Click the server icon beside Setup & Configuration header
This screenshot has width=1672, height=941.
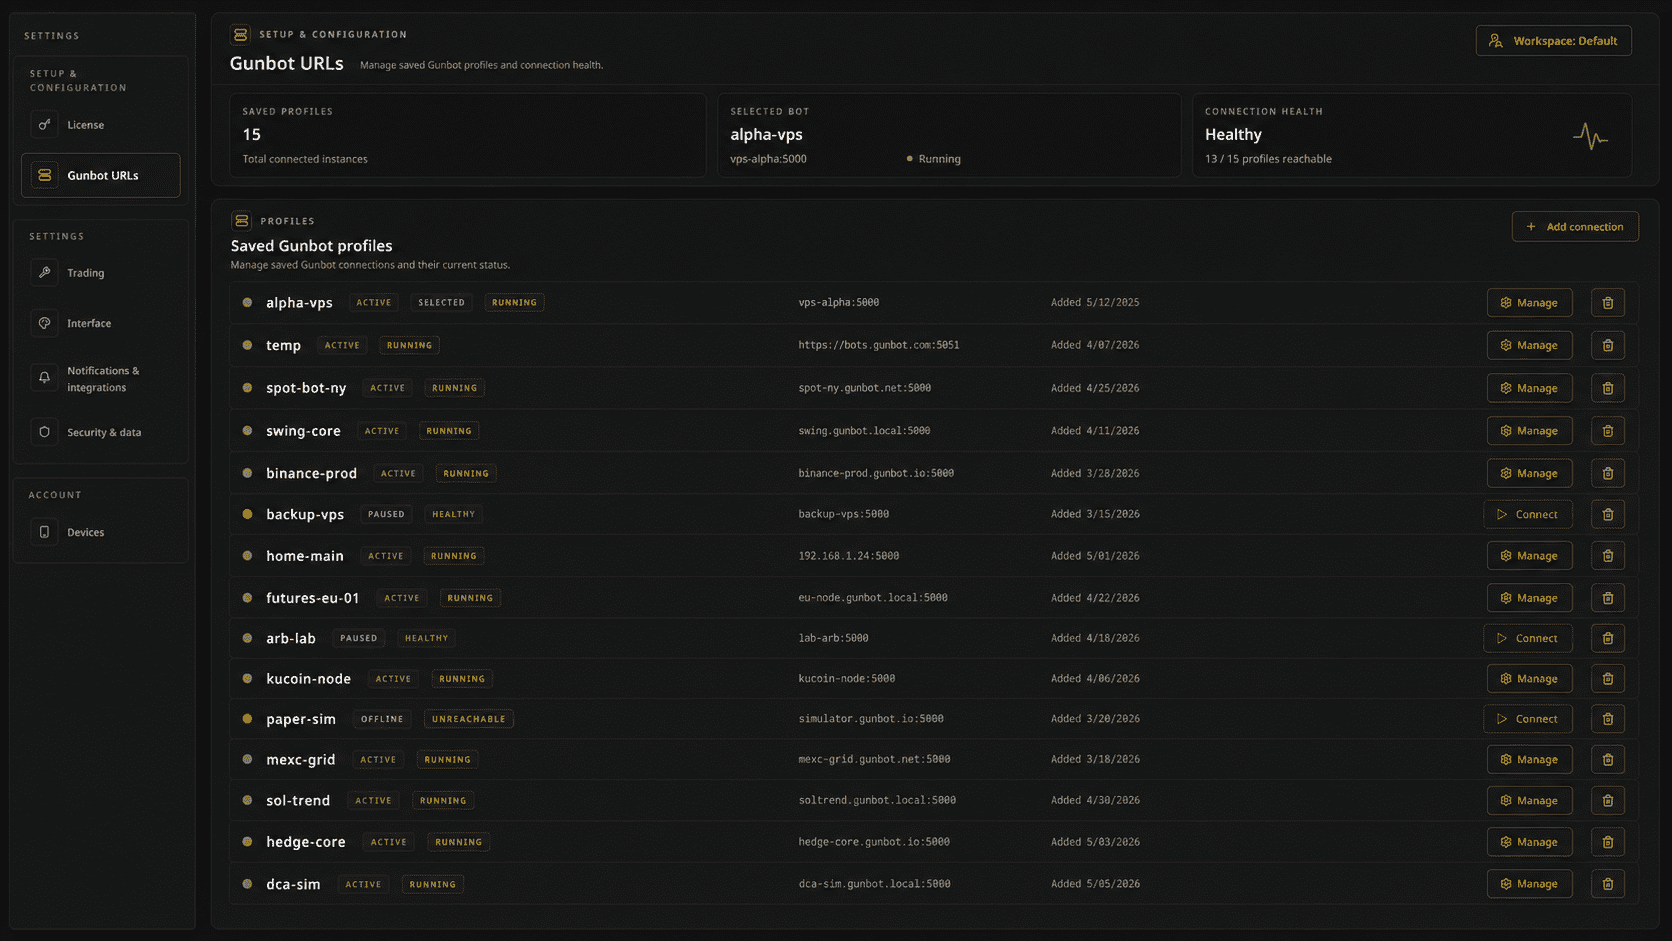[240, 35]
